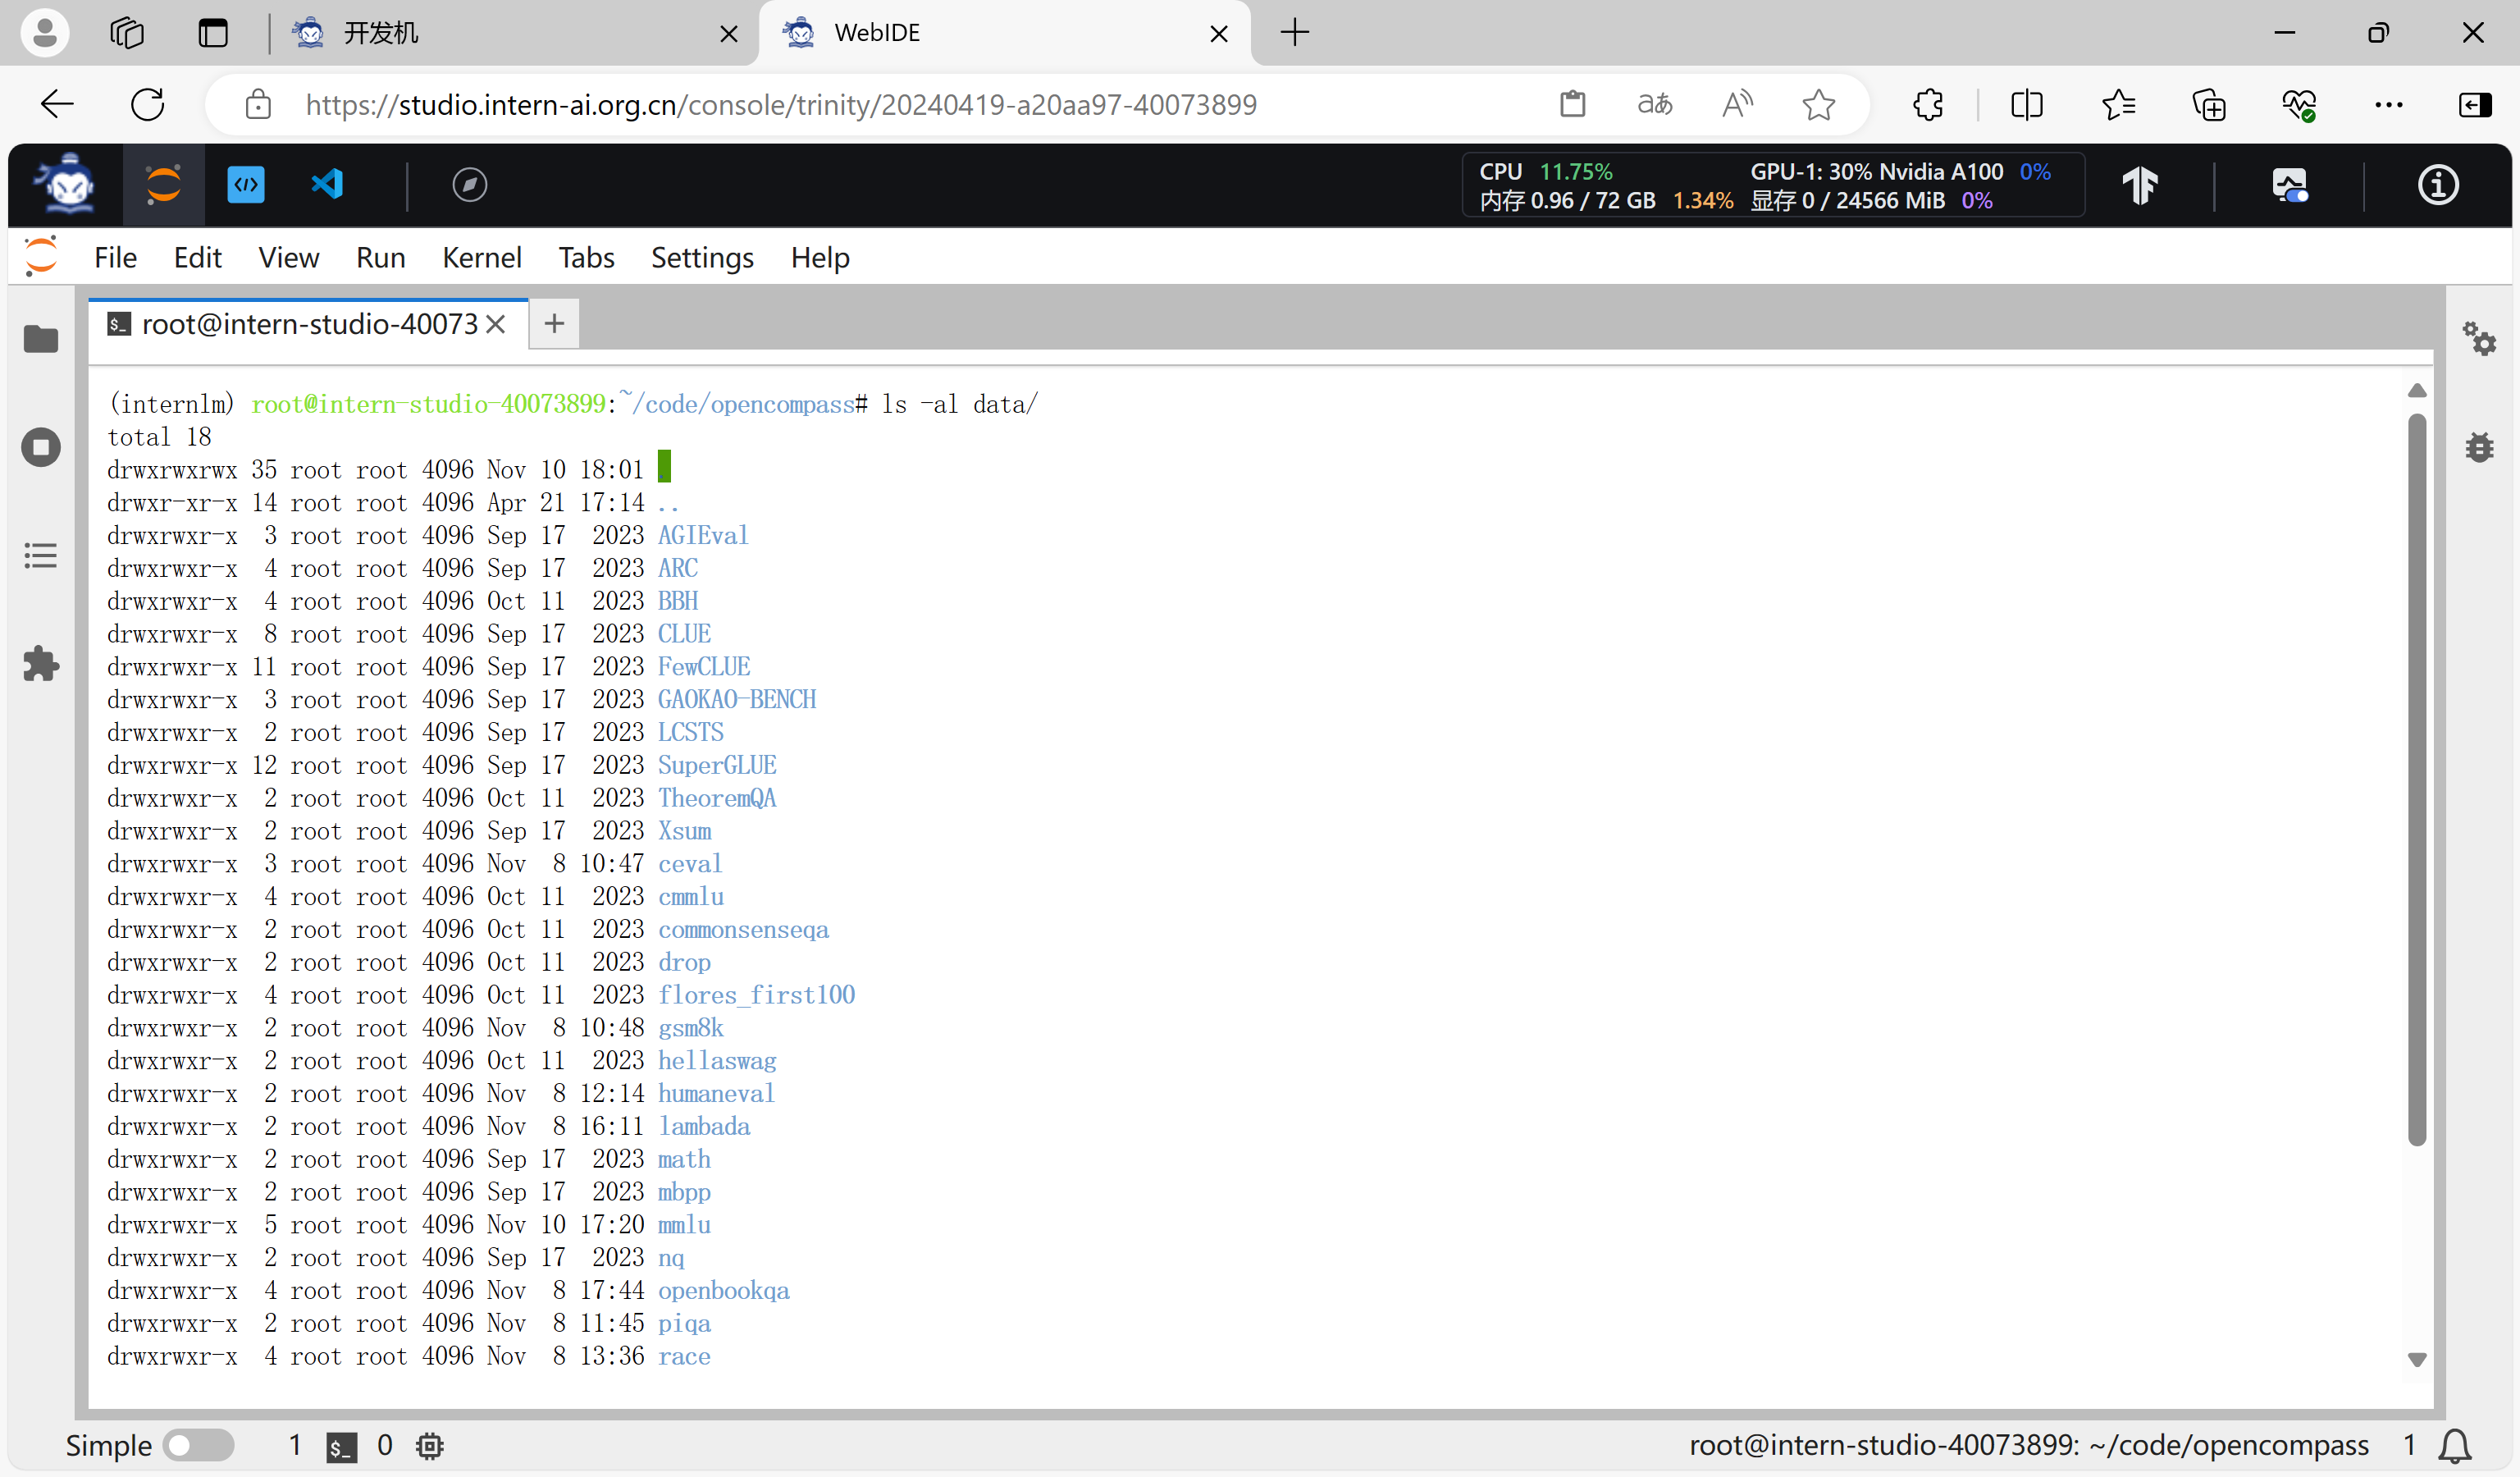Open a new launcher tab with plus
Screen dimensions: 2520x1477
554,324
